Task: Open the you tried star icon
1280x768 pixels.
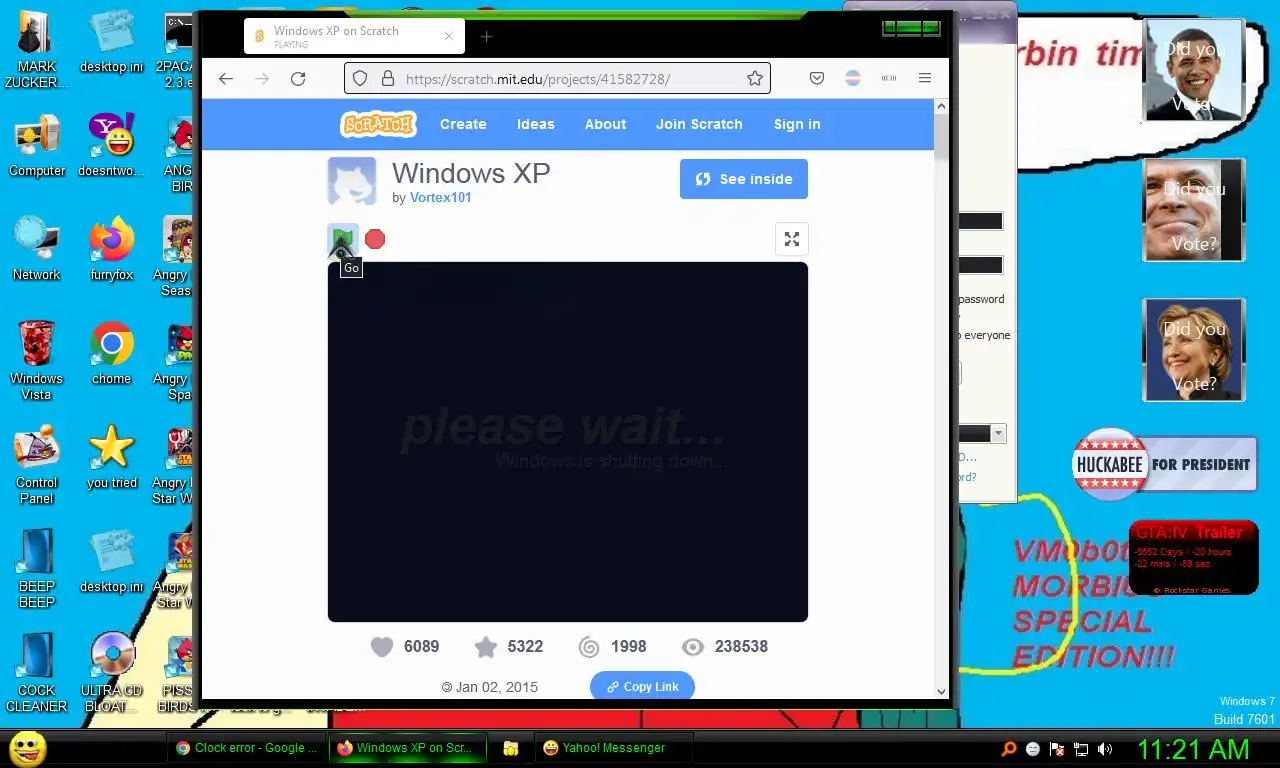Action: pos(111,457)
